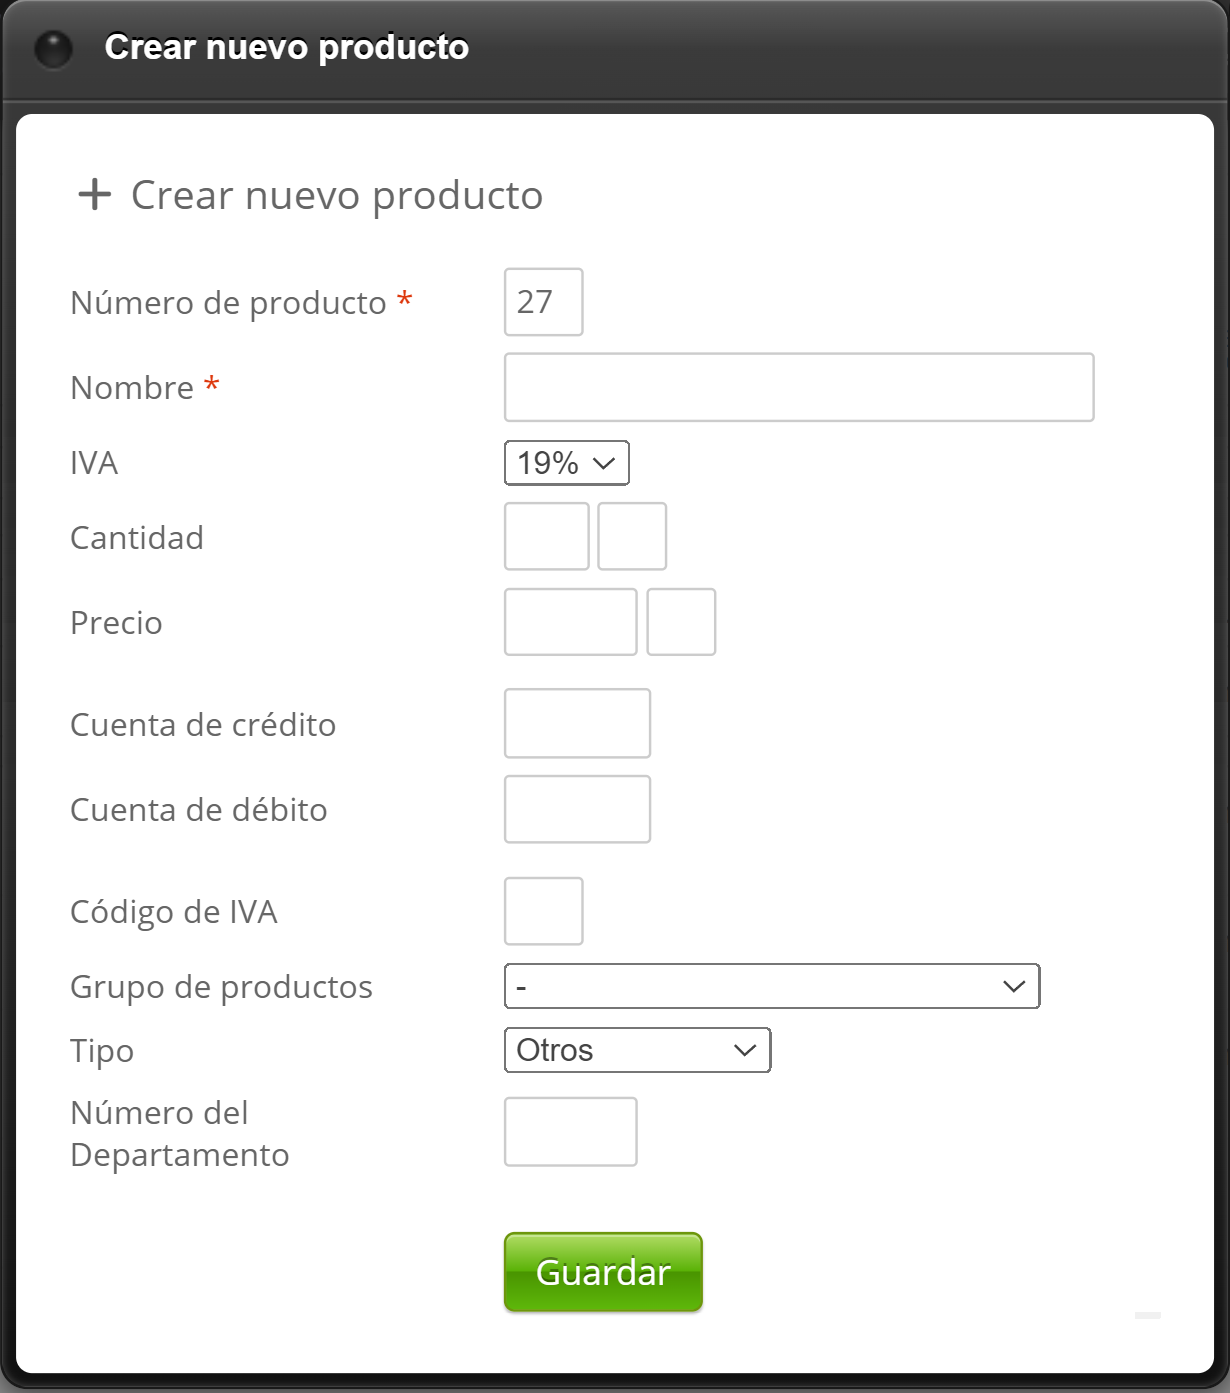This screenshot has width=1230, height=1393.
Task: Click the Código de IVA input
Action: pos(543,911)
